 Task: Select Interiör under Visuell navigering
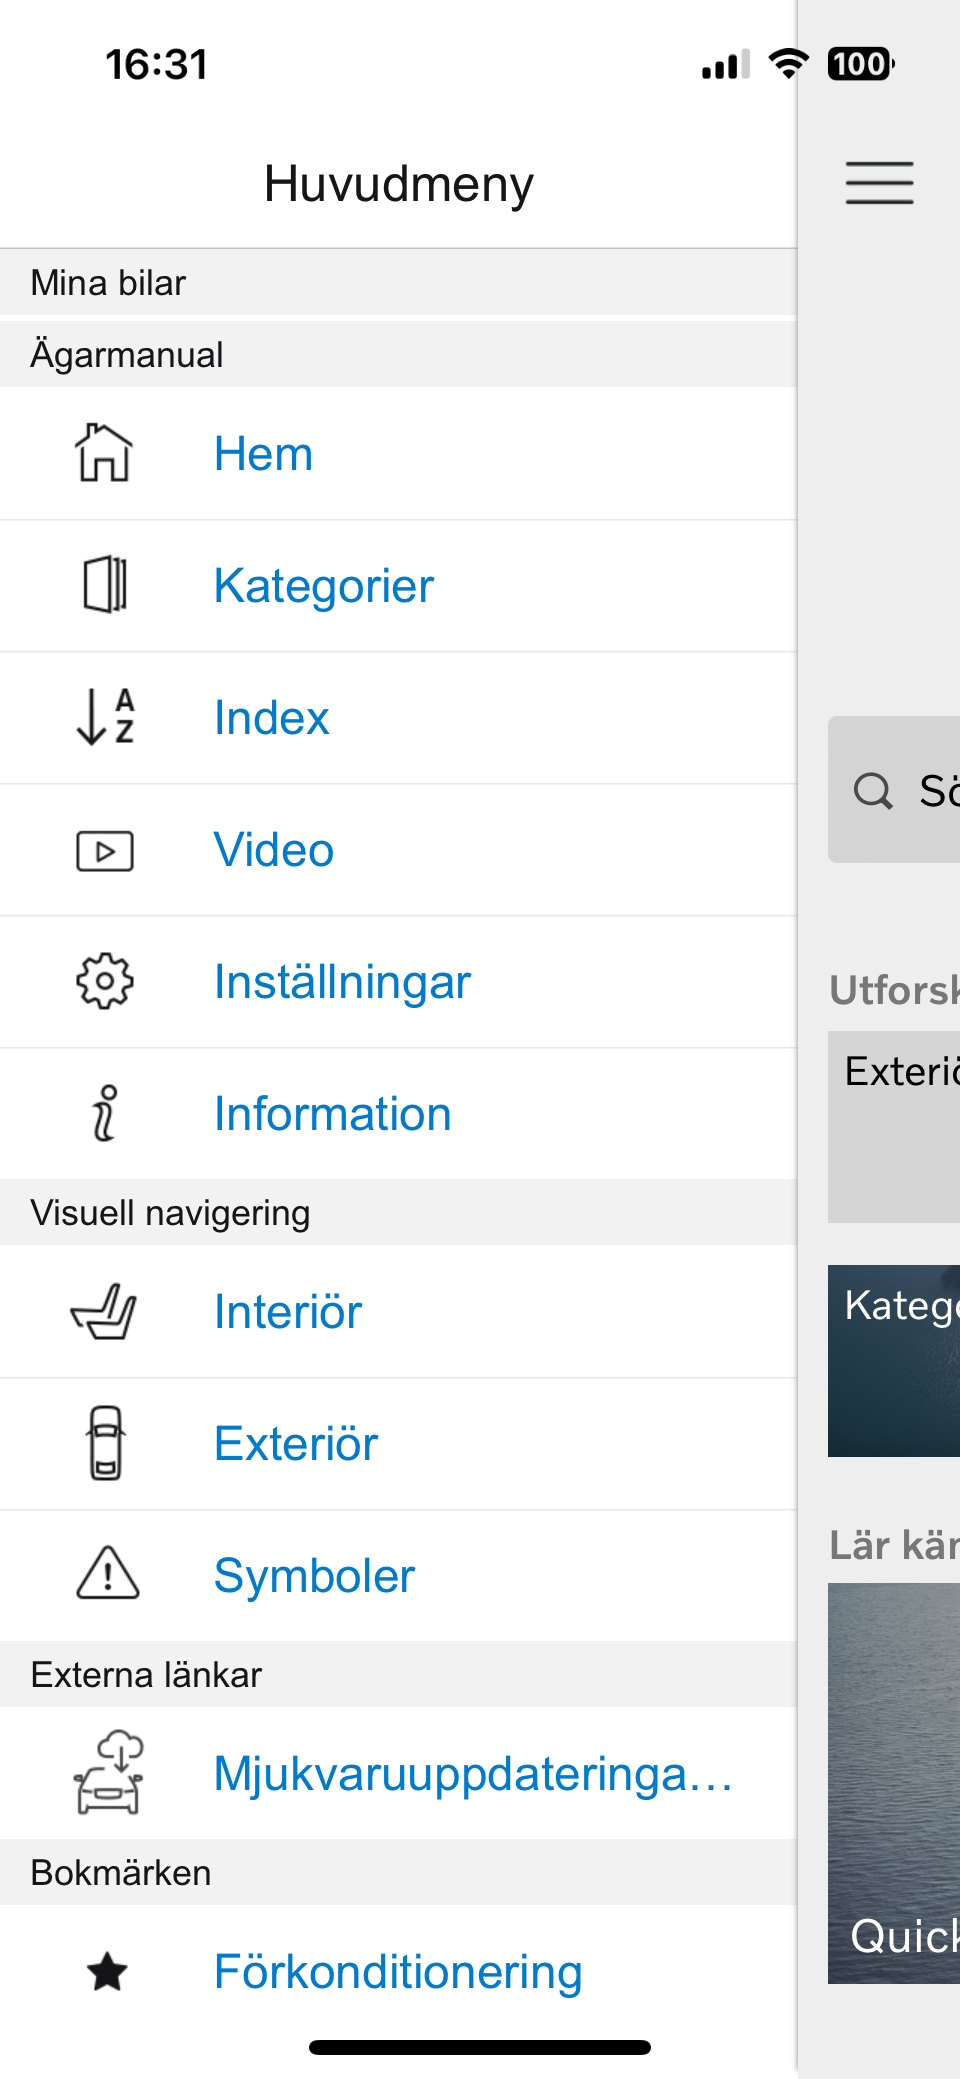click(x=398, y=1312)
